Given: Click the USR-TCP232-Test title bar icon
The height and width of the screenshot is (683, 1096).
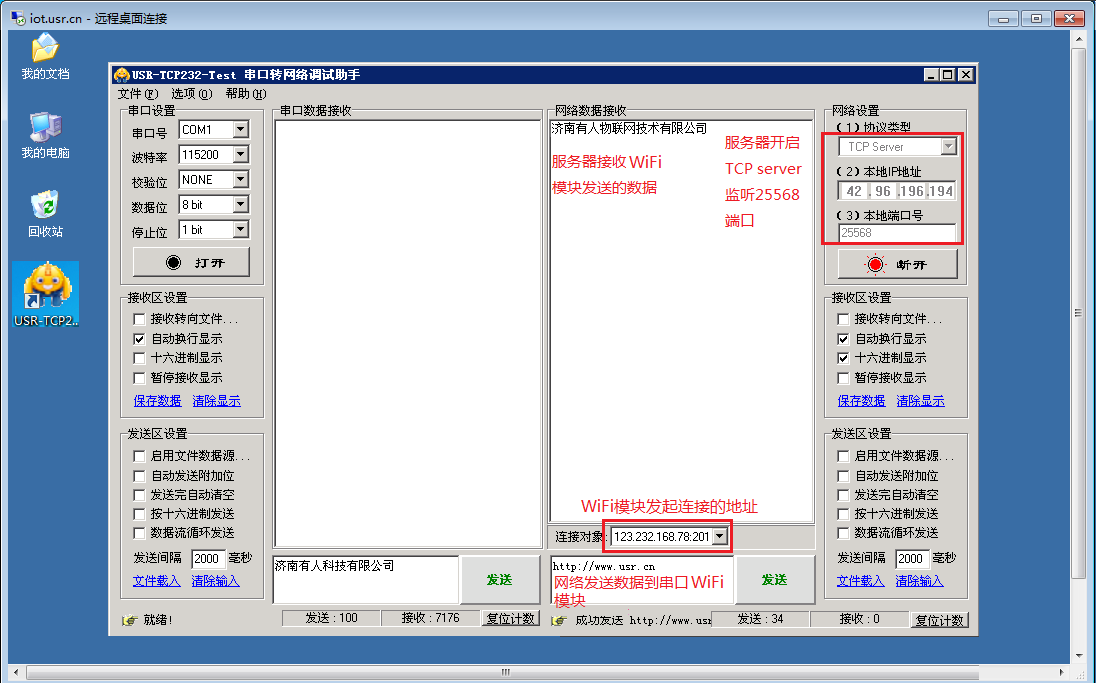Looking at the screenshot, I should click(120, 74).
